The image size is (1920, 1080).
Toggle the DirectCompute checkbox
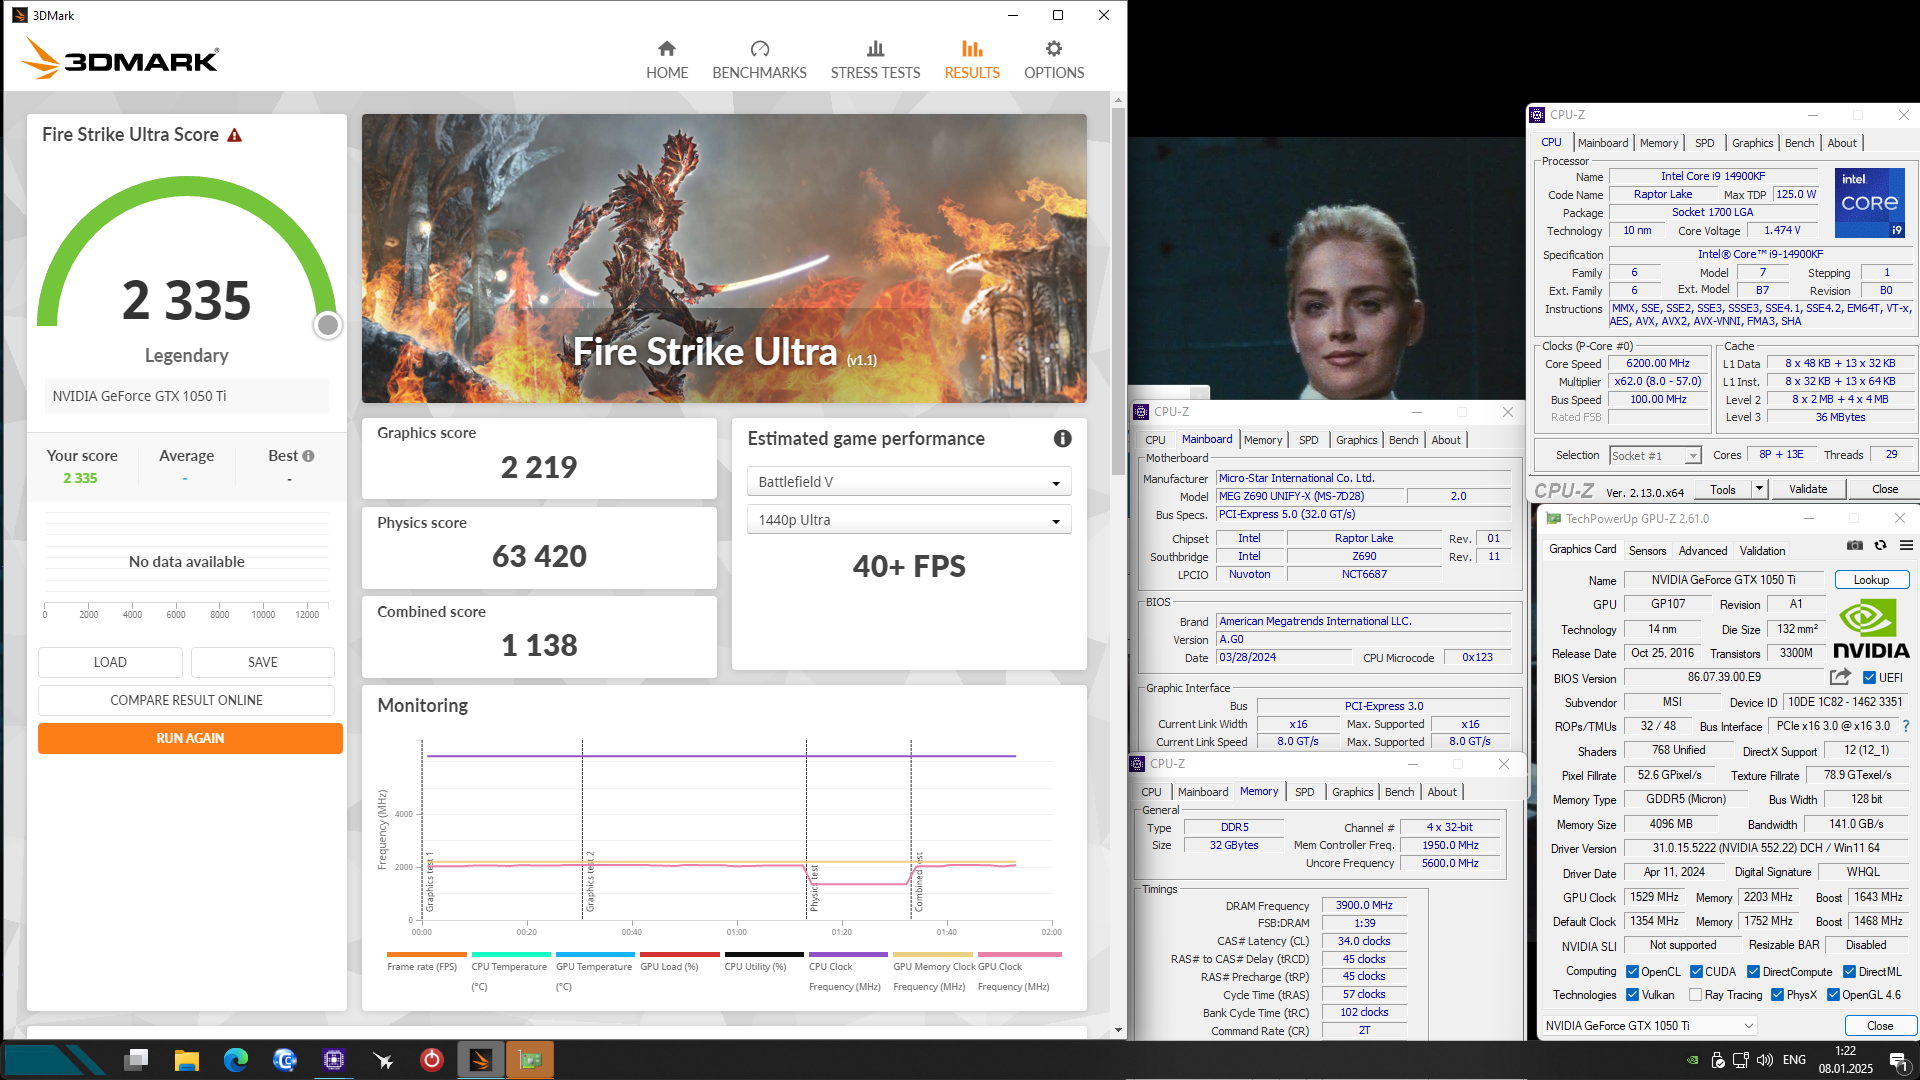(1753, 971)
